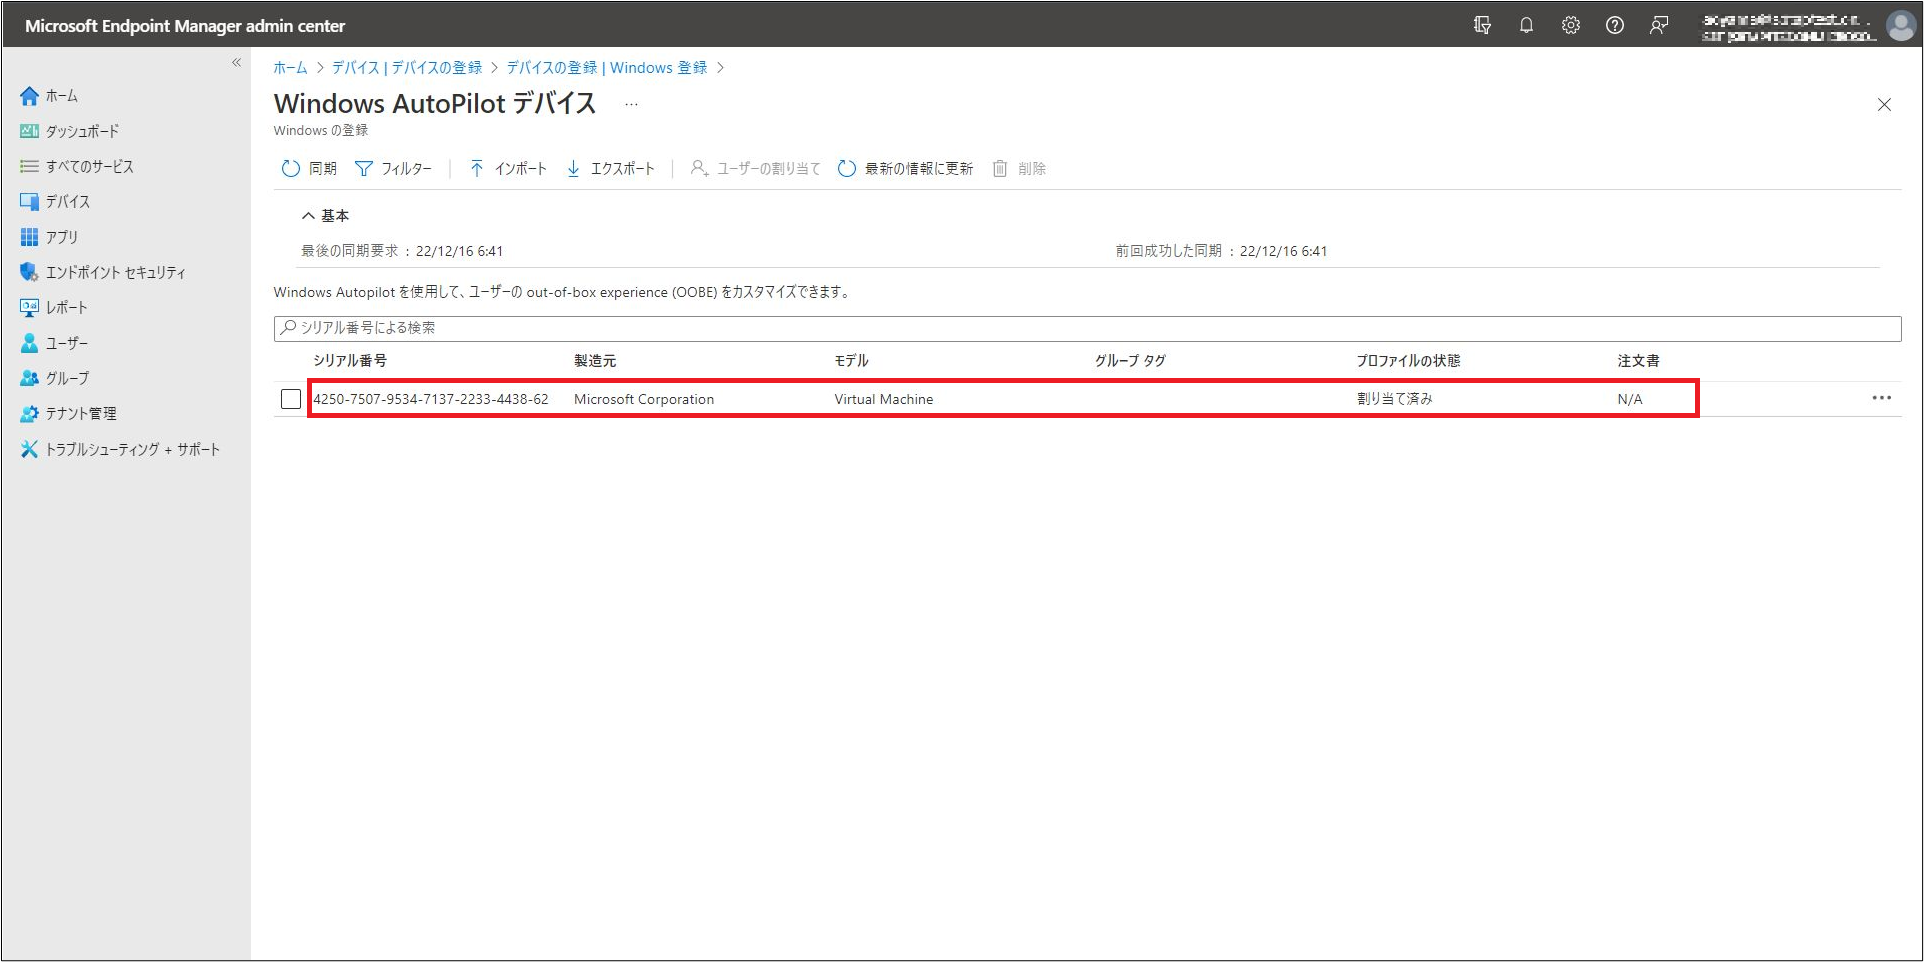Open テナント管理 in the sidebar
The height and width of the screenshot is (962, 1924).
68,413
